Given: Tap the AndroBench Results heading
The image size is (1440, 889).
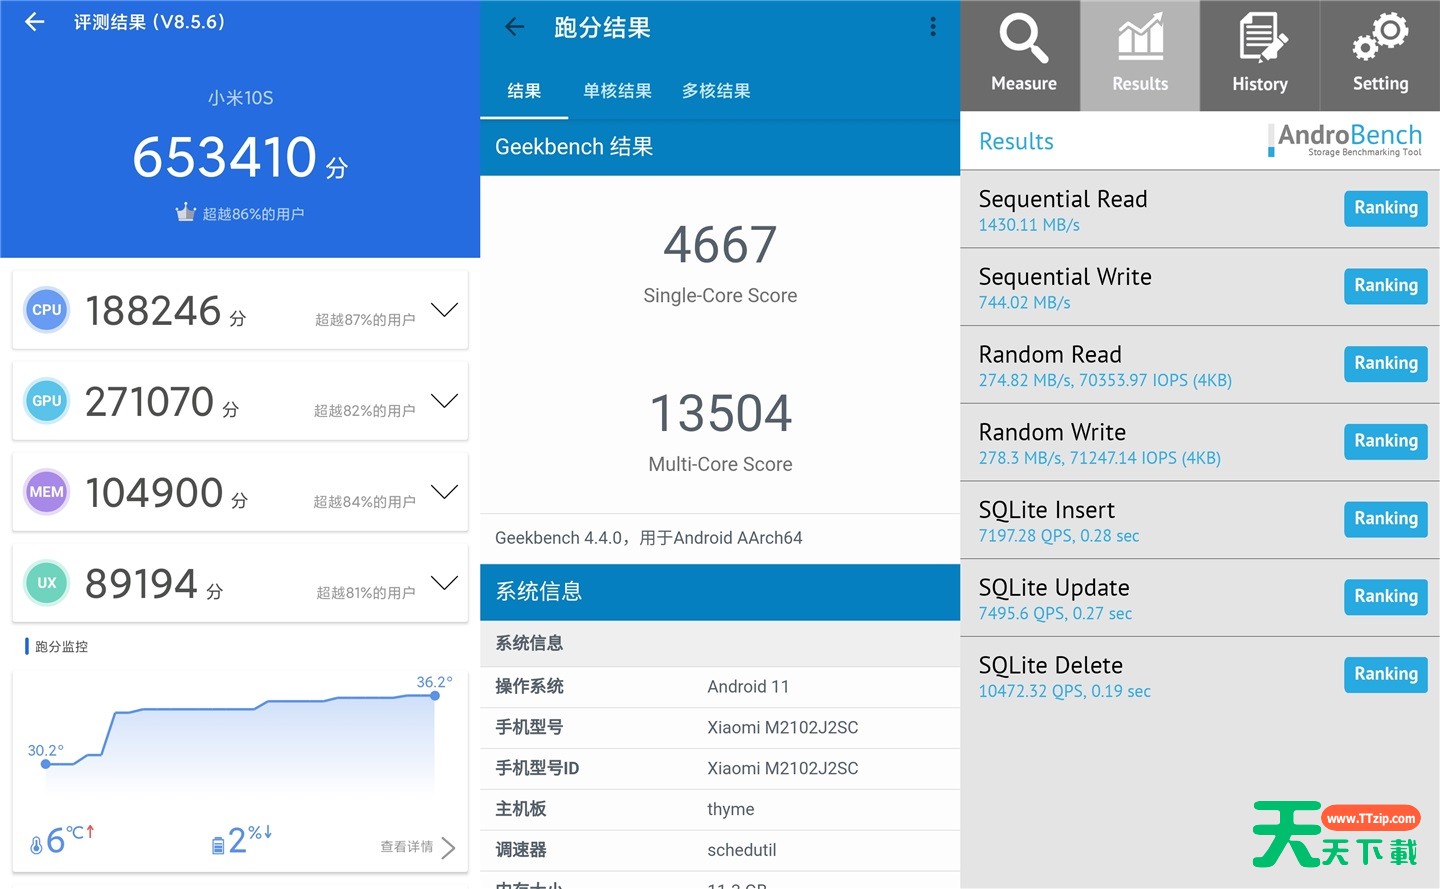Looking at the screenshot, I should (x=1016, y=141).
